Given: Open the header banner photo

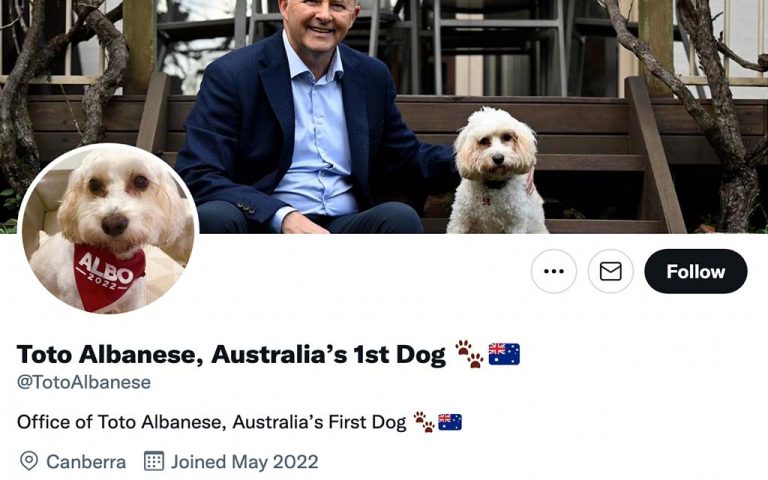Looking at the screenshot, I should point(384,117).
